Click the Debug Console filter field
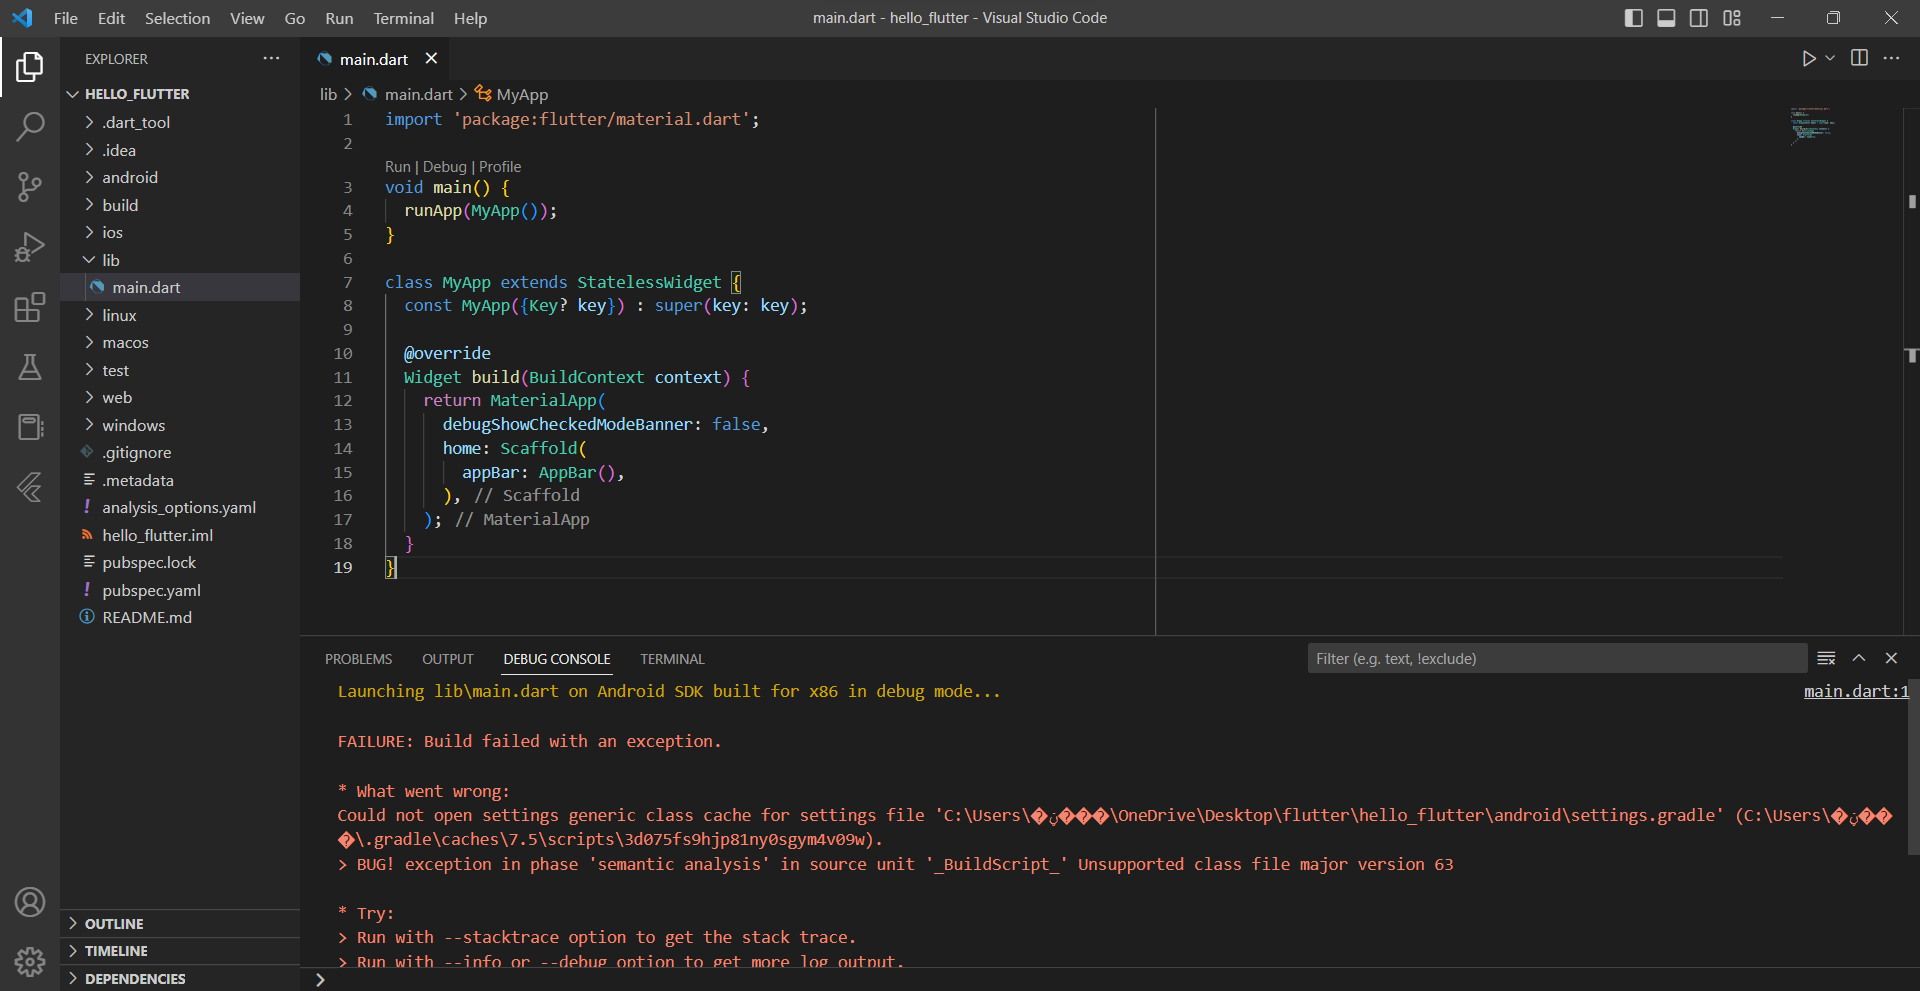The height and width of the screenshot is (991, 1920). [x=1557, y=658]
